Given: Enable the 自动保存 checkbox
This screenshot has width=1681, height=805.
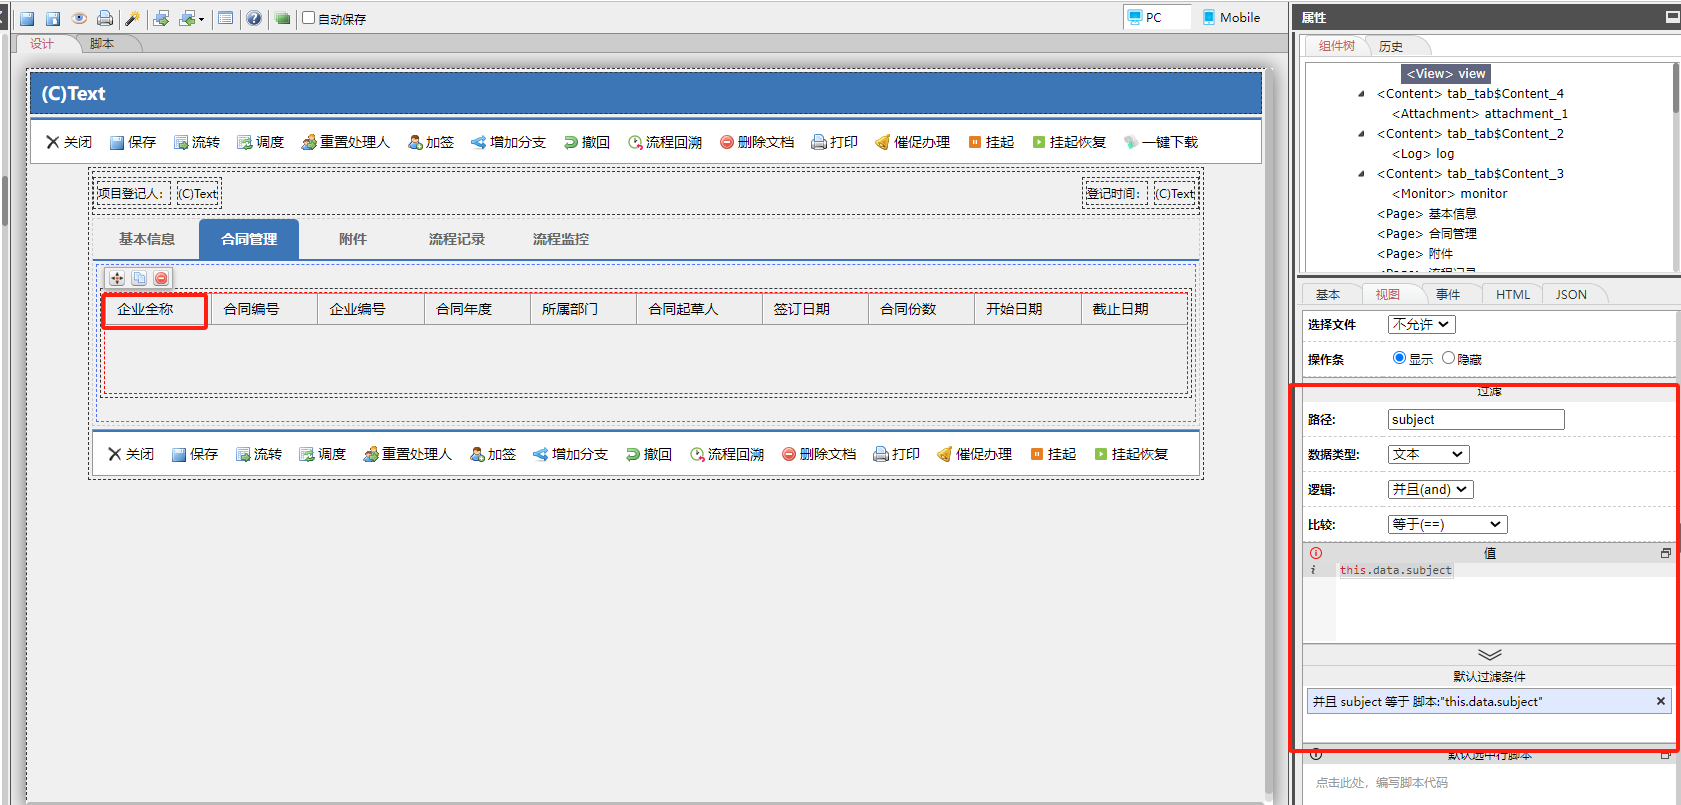Looking at the screenshot, I should pyautogui.click(x=309, y=18).
